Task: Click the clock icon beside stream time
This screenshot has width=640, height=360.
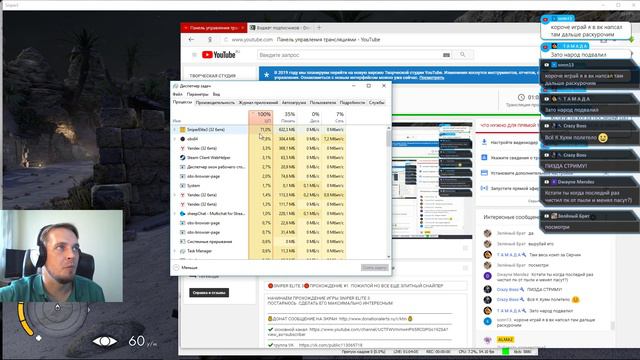Action: [521, 98]
